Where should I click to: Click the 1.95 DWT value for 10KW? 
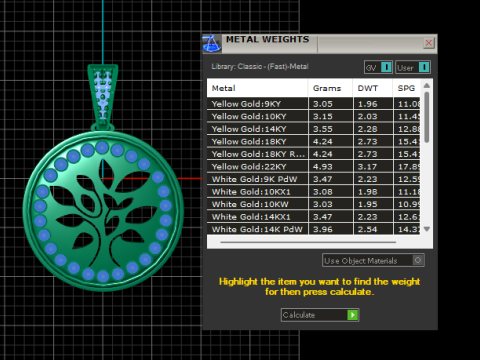(368, 204)
